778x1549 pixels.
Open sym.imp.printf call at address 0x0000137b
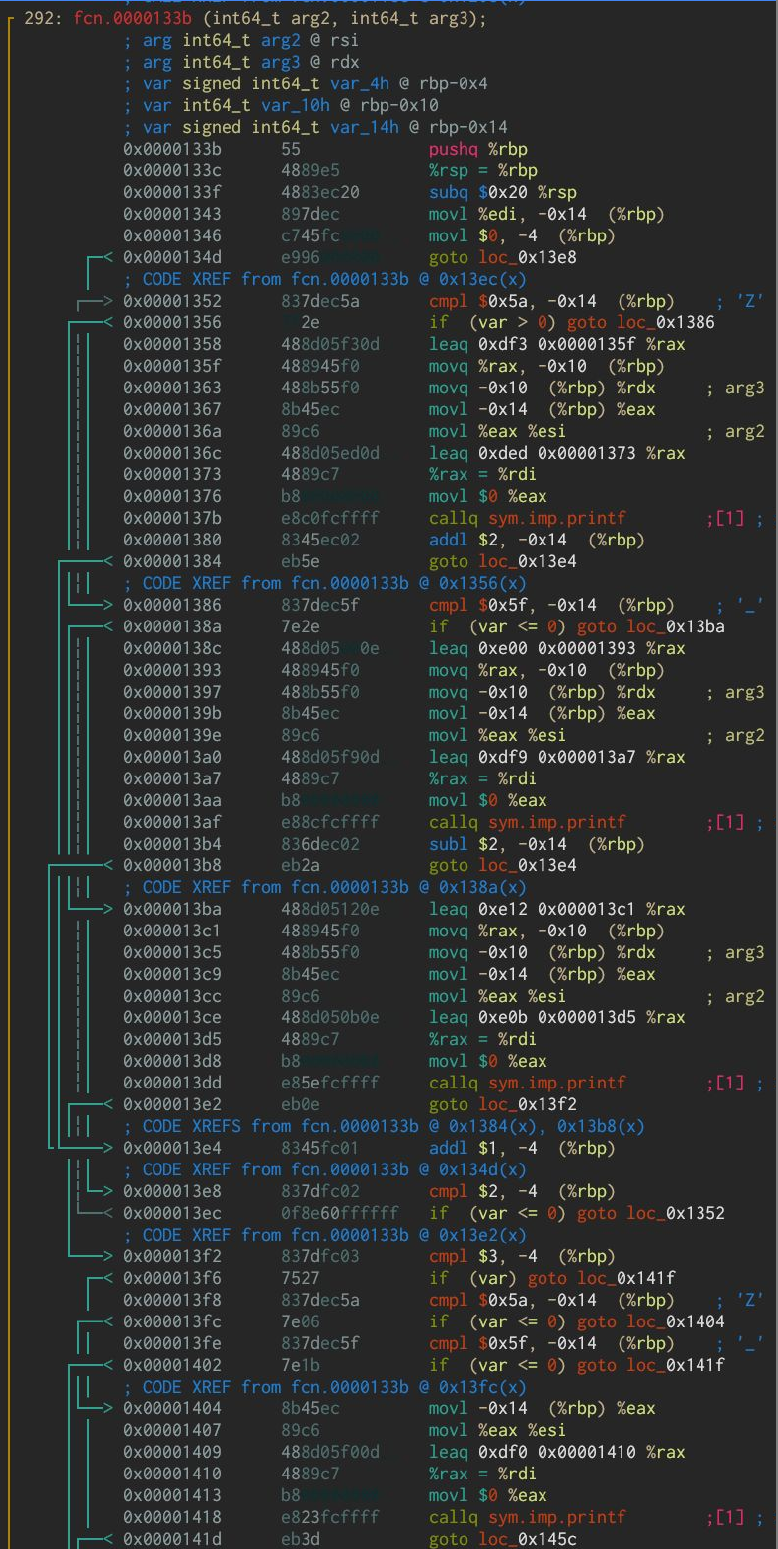(x=558, y=518)
